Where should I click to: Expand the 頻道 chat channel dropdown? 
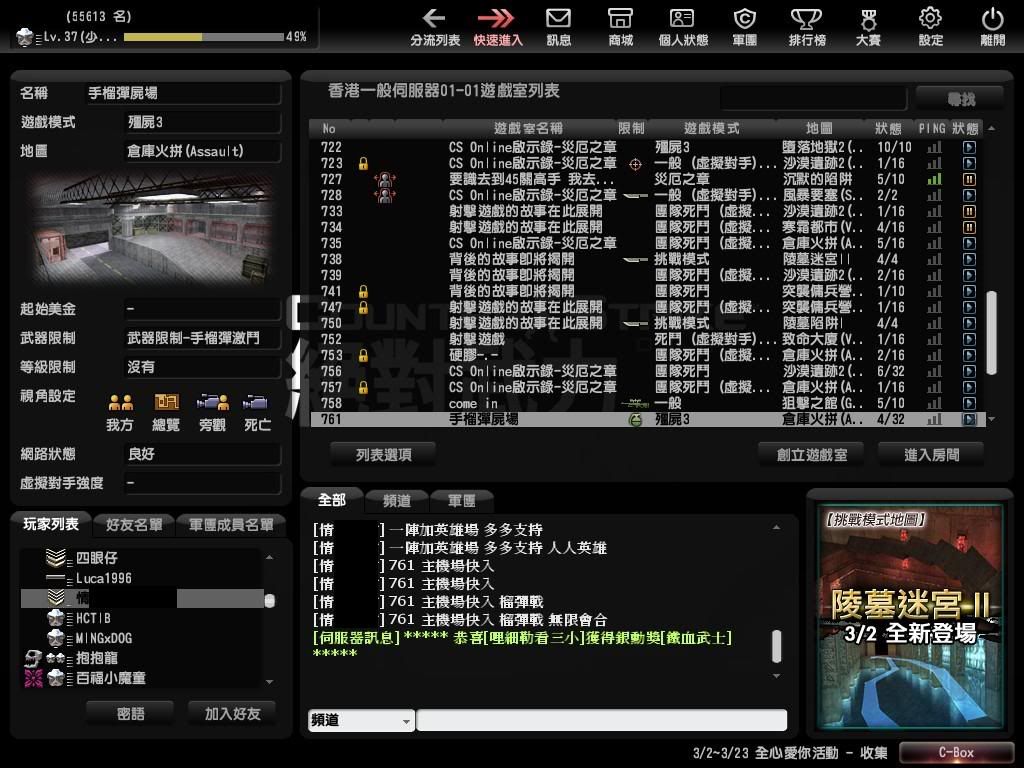click(x=360, y=720)
